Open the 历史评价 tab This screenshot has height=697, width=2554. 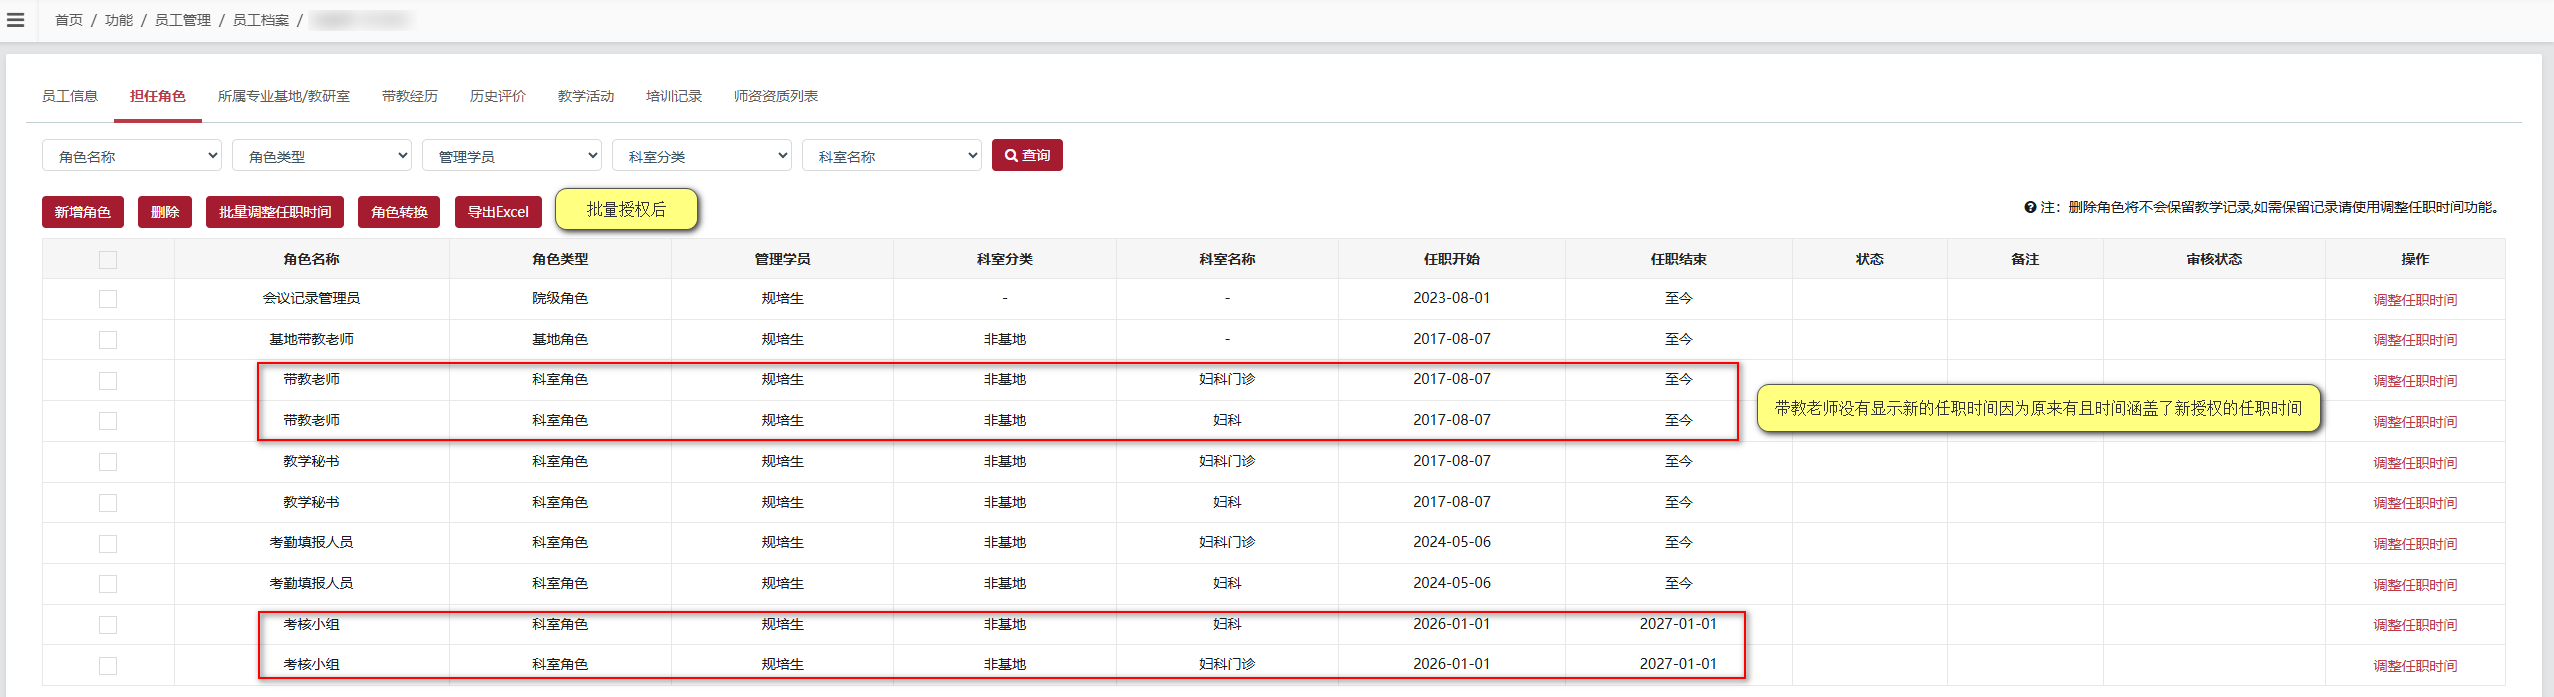tap(498, 96)
